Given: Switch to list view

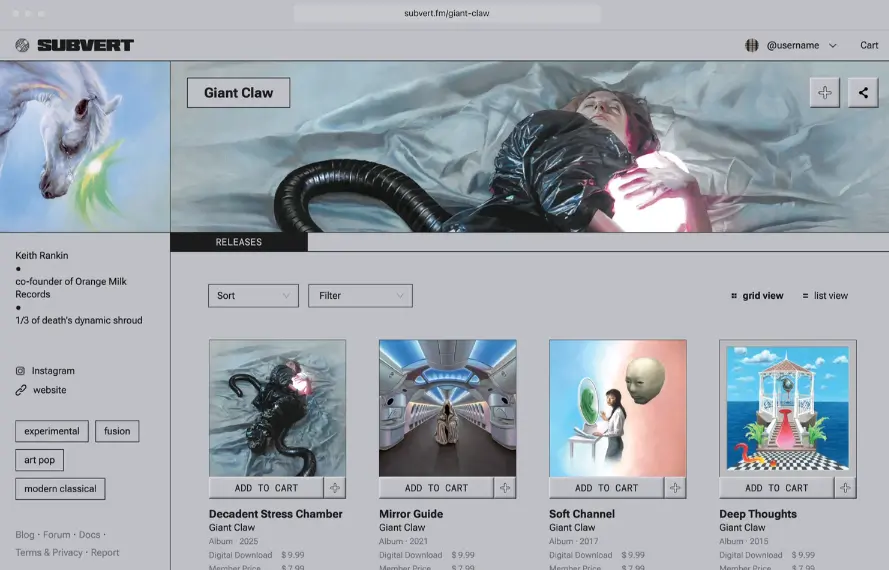Looking at the screenshot, I should (x=825, y=295).
